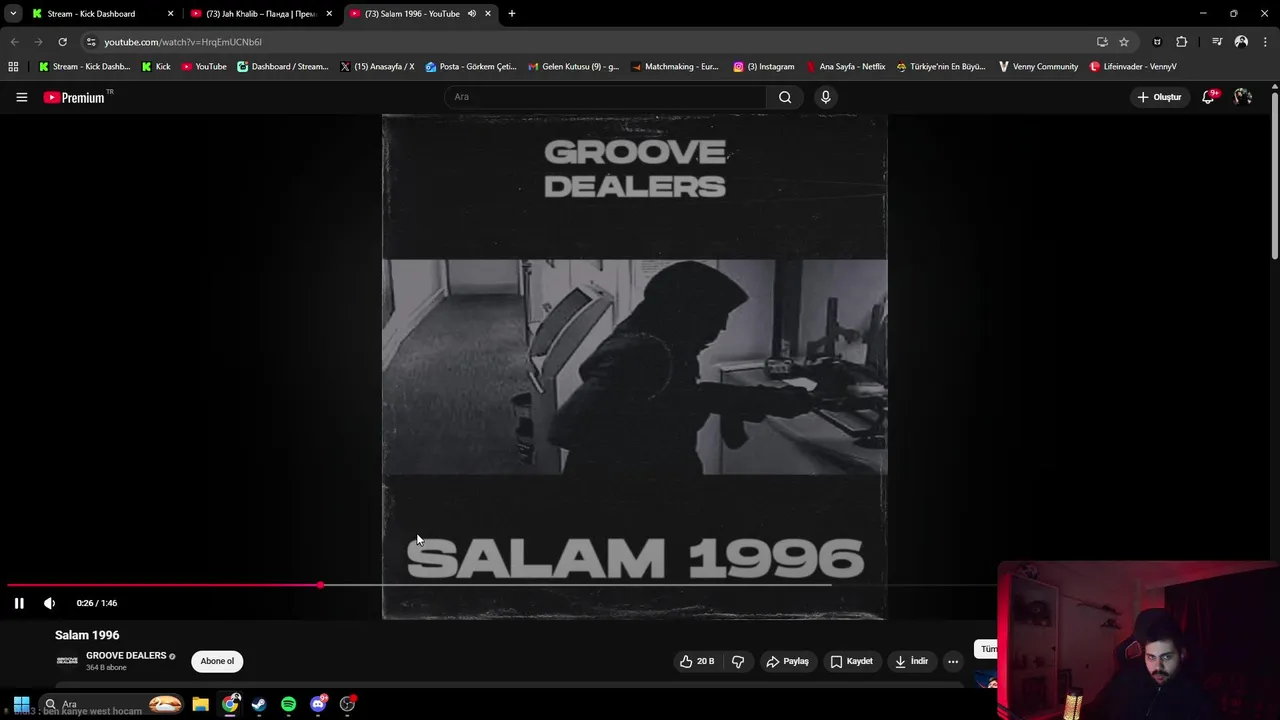The width and height of the screenshot is (1280, 720).
Task: Open '(3) Instagram' bookmark
Action: coord(764,67)
